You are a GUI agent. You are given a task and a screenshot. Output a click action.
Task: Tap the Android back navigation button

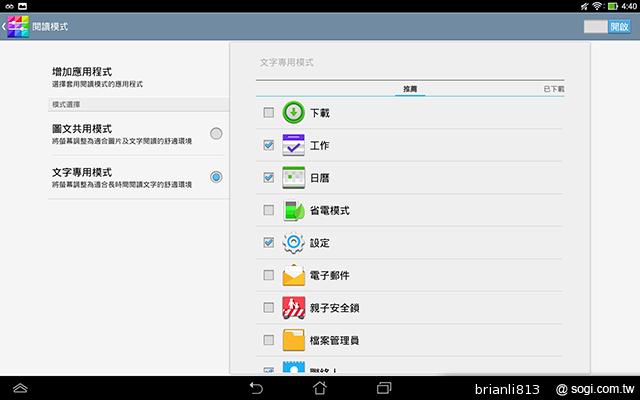coord(256,388)
